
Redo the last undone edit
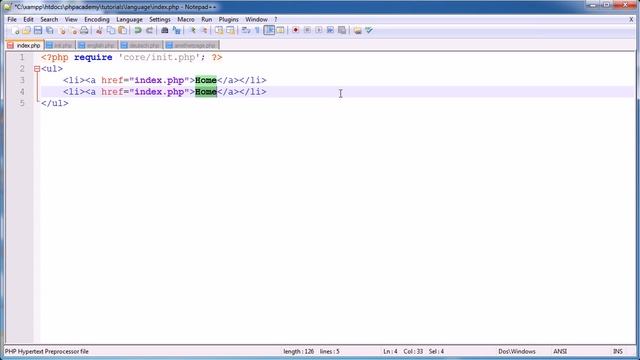pos(149,31)
